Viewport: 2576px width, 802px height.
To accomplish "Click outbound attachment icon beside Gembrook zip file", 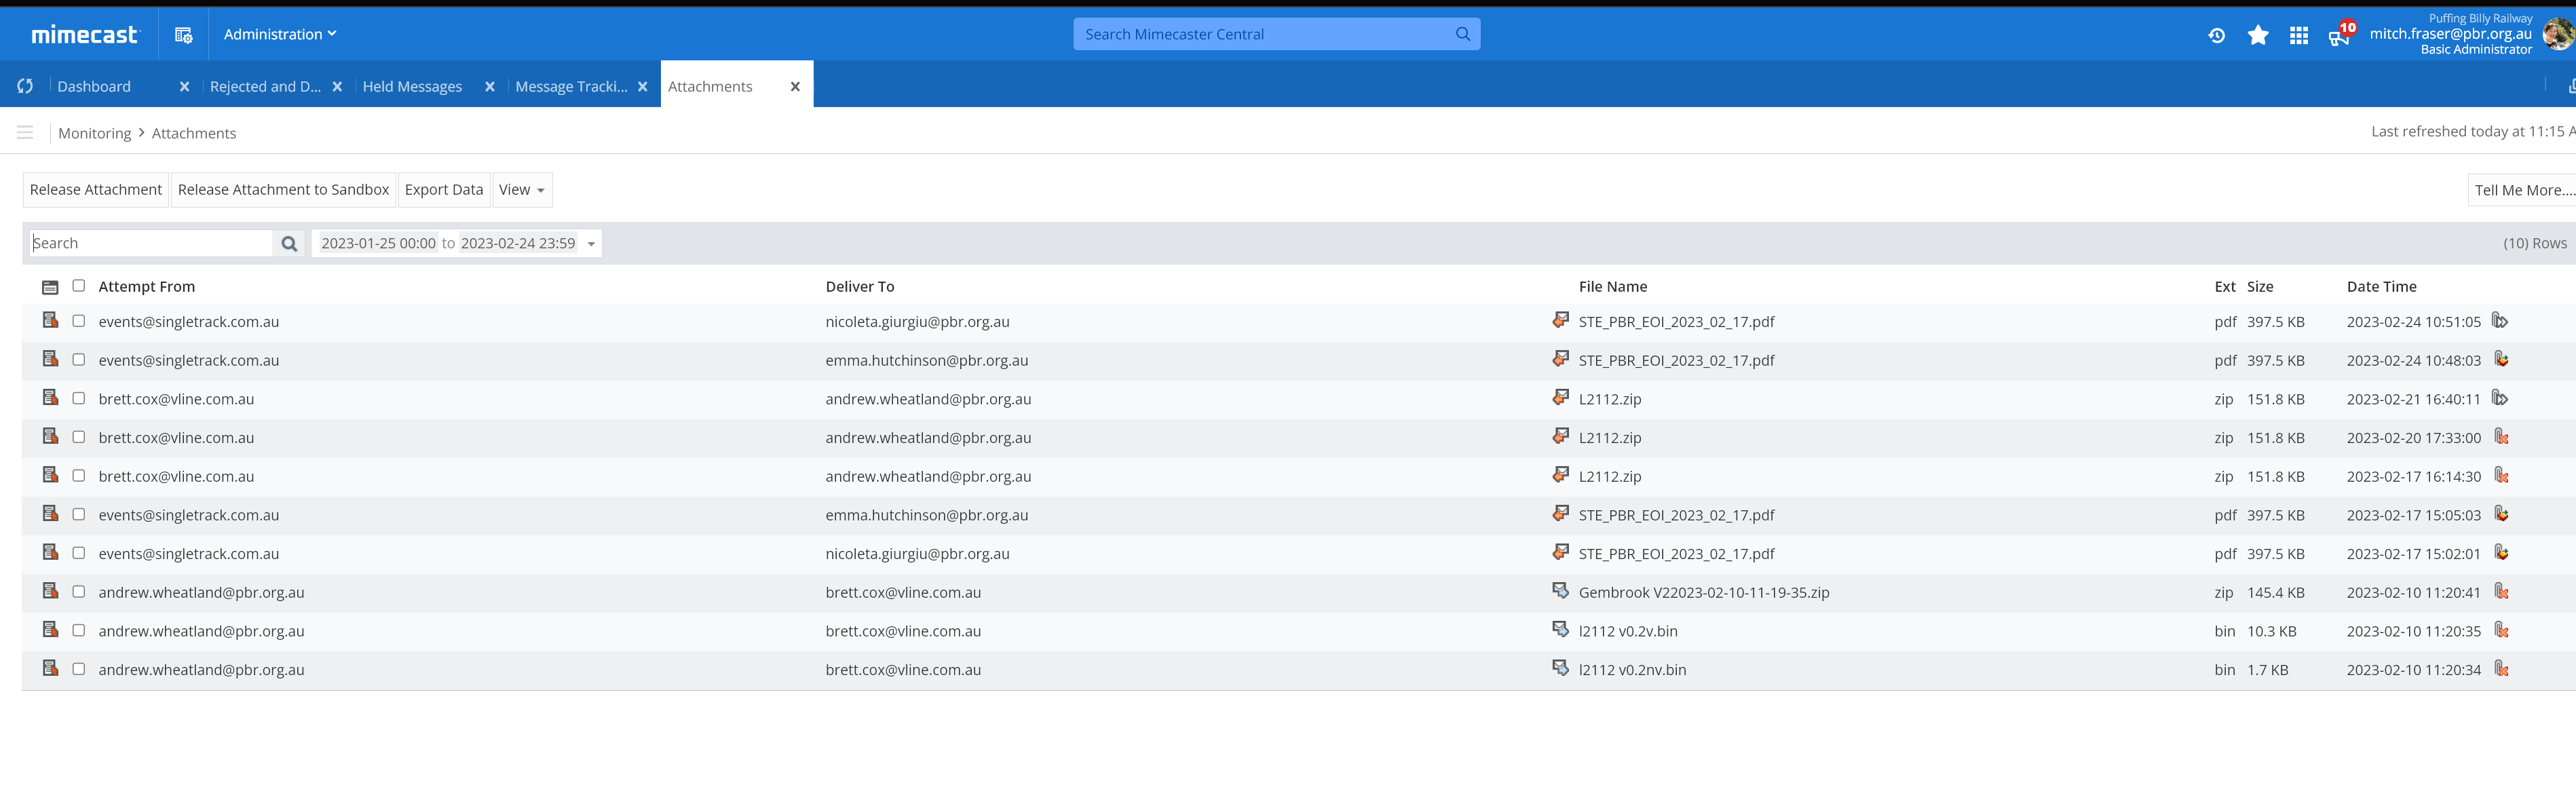I will pos(1560,591).
